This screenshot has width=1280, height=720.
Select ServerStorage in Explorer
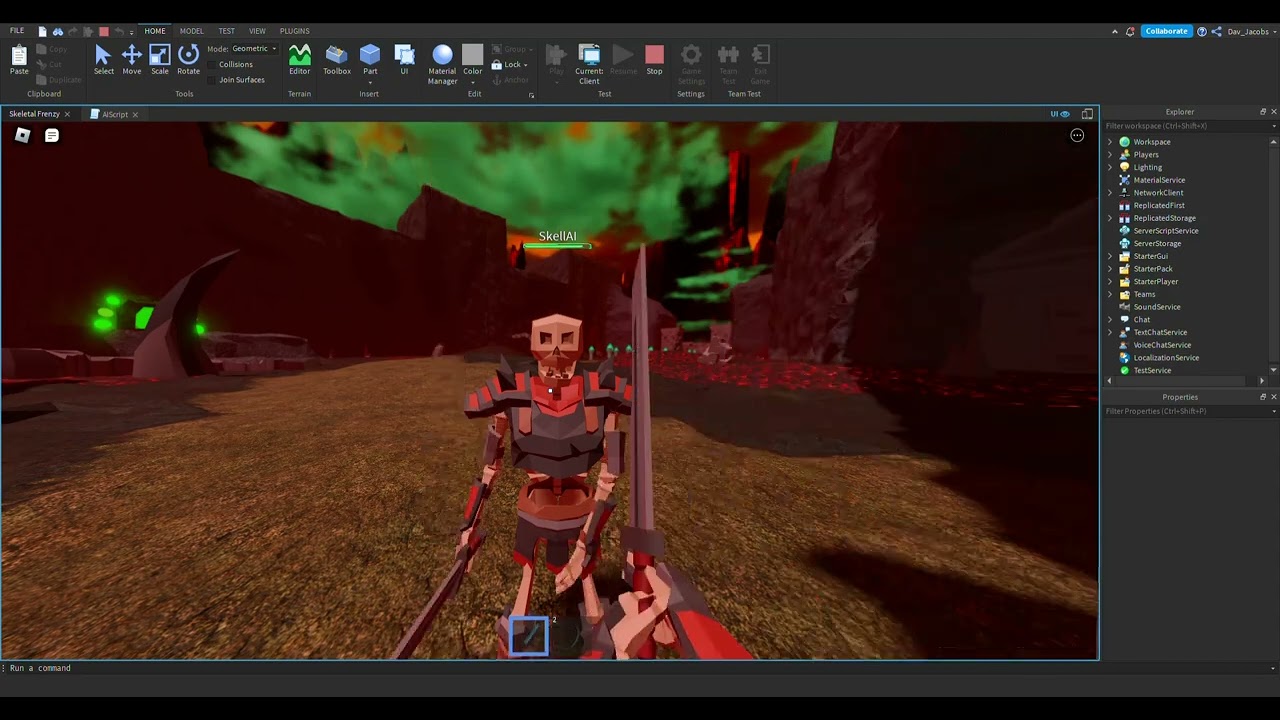(1157, 244)
